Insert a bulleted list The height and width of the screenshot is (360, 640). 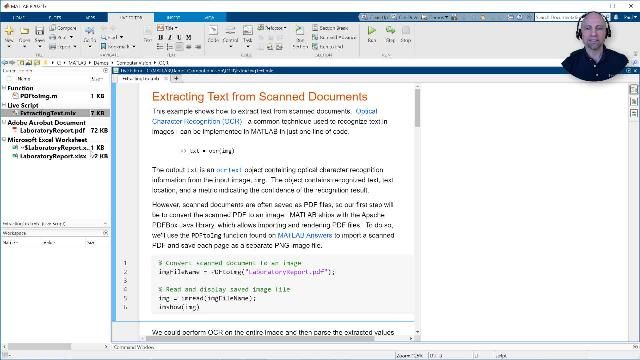(160, 47)
